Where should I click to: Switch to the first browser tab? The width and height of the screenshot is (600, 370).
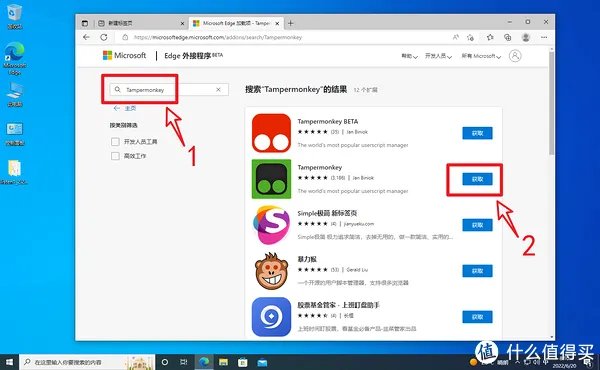(x=140, y=23)
